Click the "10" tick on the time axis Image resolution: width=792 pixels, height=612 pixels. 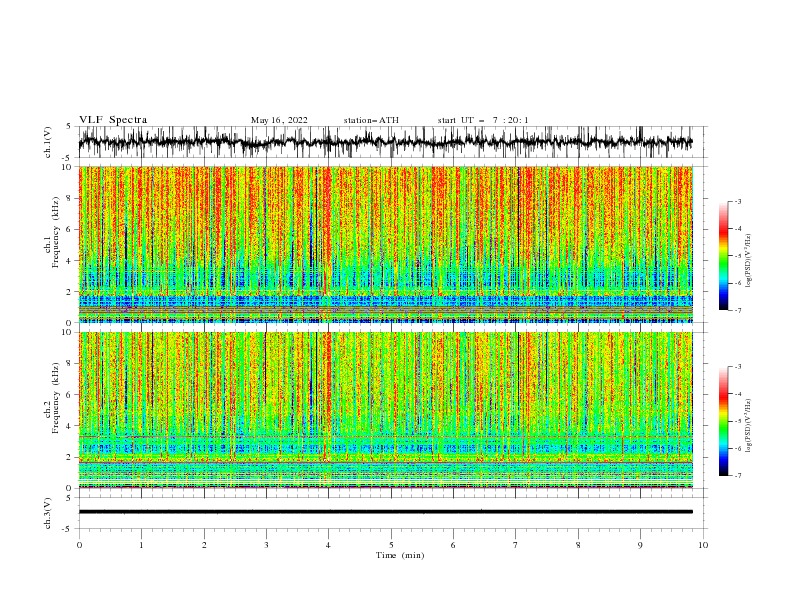pos(703,545)
